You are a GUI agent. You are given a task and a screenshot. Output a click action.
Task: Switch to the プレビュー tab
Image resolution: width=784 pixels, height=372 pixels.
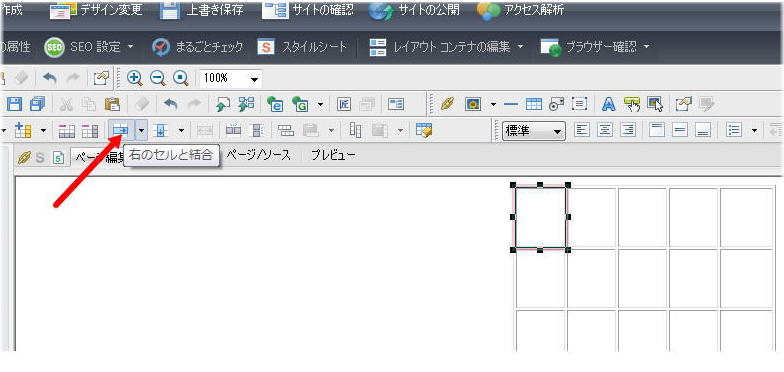coord(334,155)
